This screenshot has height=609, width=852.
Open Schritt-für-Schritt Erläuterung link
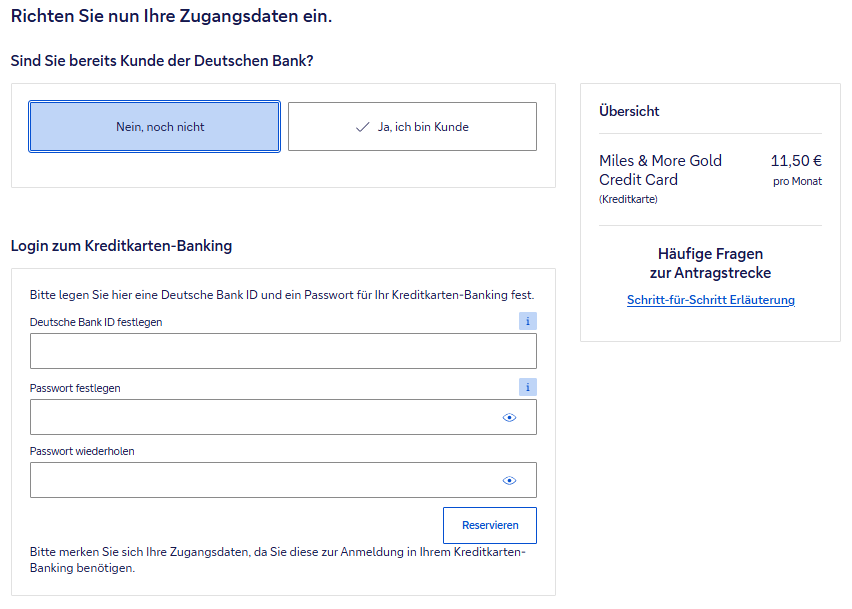coord(710,300)
